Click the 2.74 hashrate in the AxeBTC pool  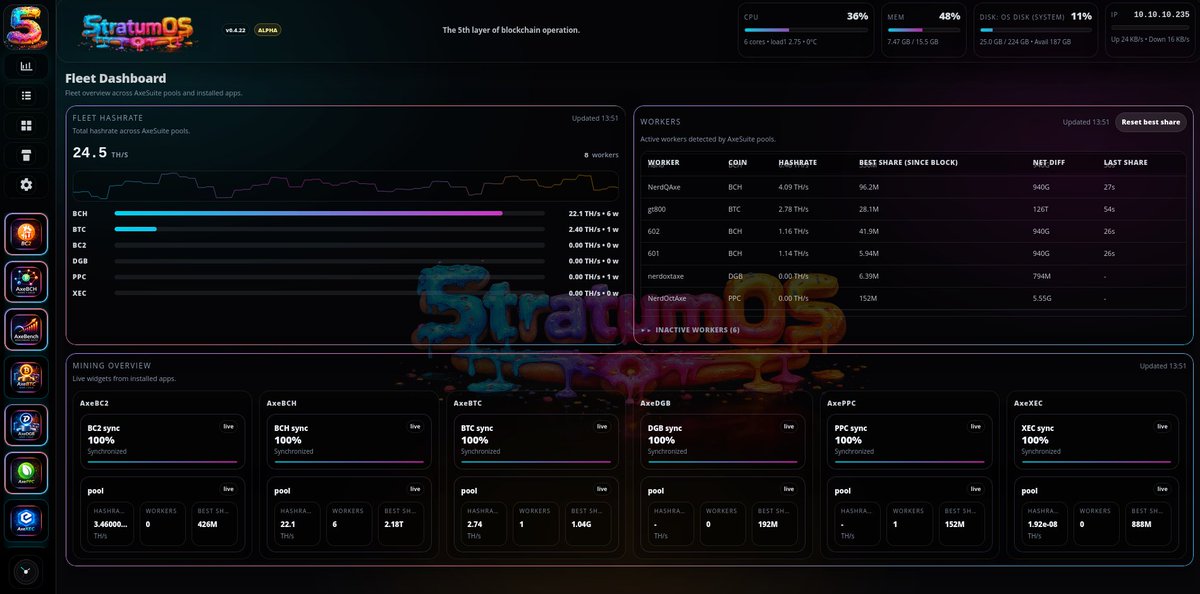click(x=475, y=524)
